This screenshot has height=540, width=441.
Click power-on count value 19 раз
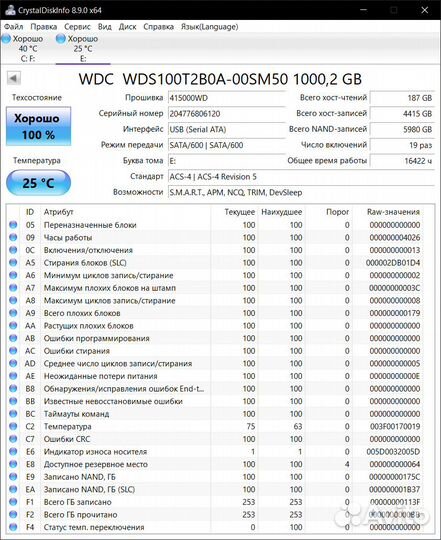coord(402,145)
